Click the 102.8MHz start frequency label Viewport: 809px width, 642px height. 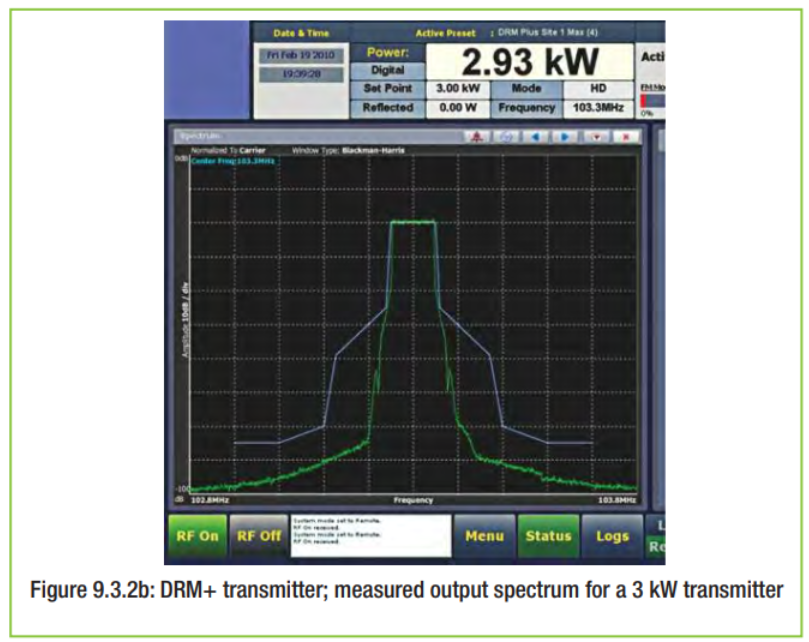pyautogui.click(x=209, y=500)
